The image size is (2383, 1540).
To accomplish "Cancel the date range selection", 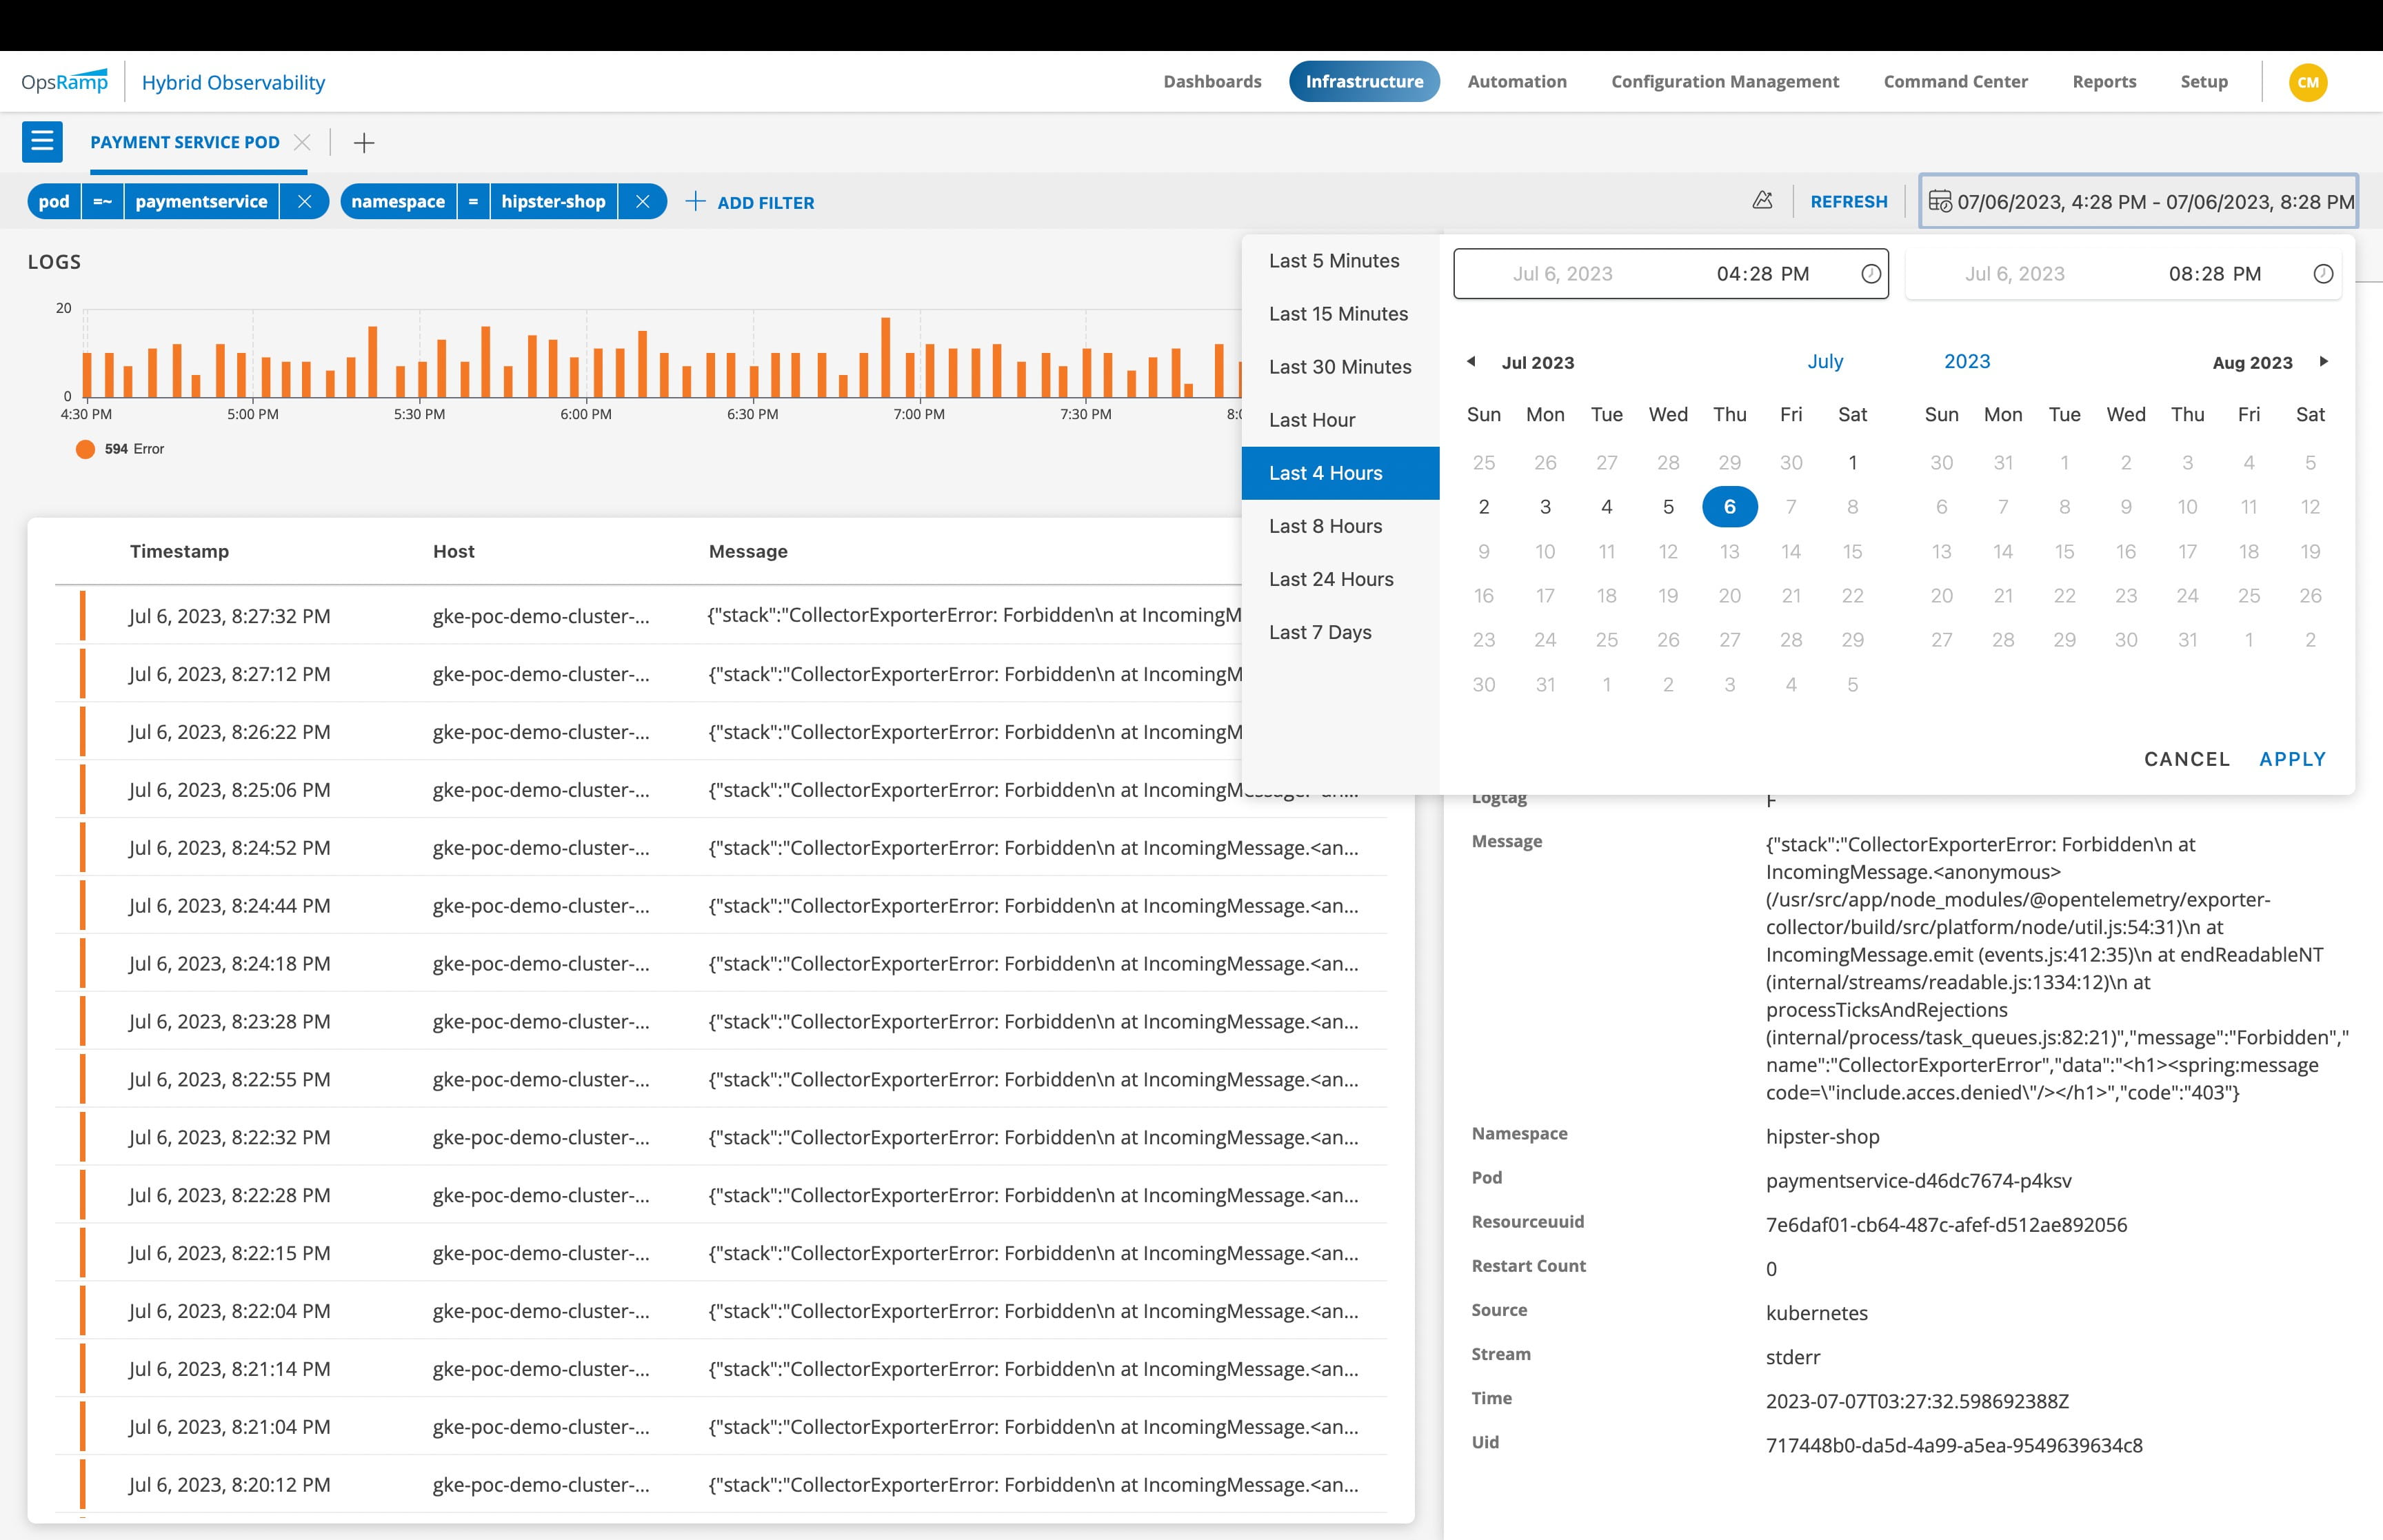I will [x=2186, y=758].
